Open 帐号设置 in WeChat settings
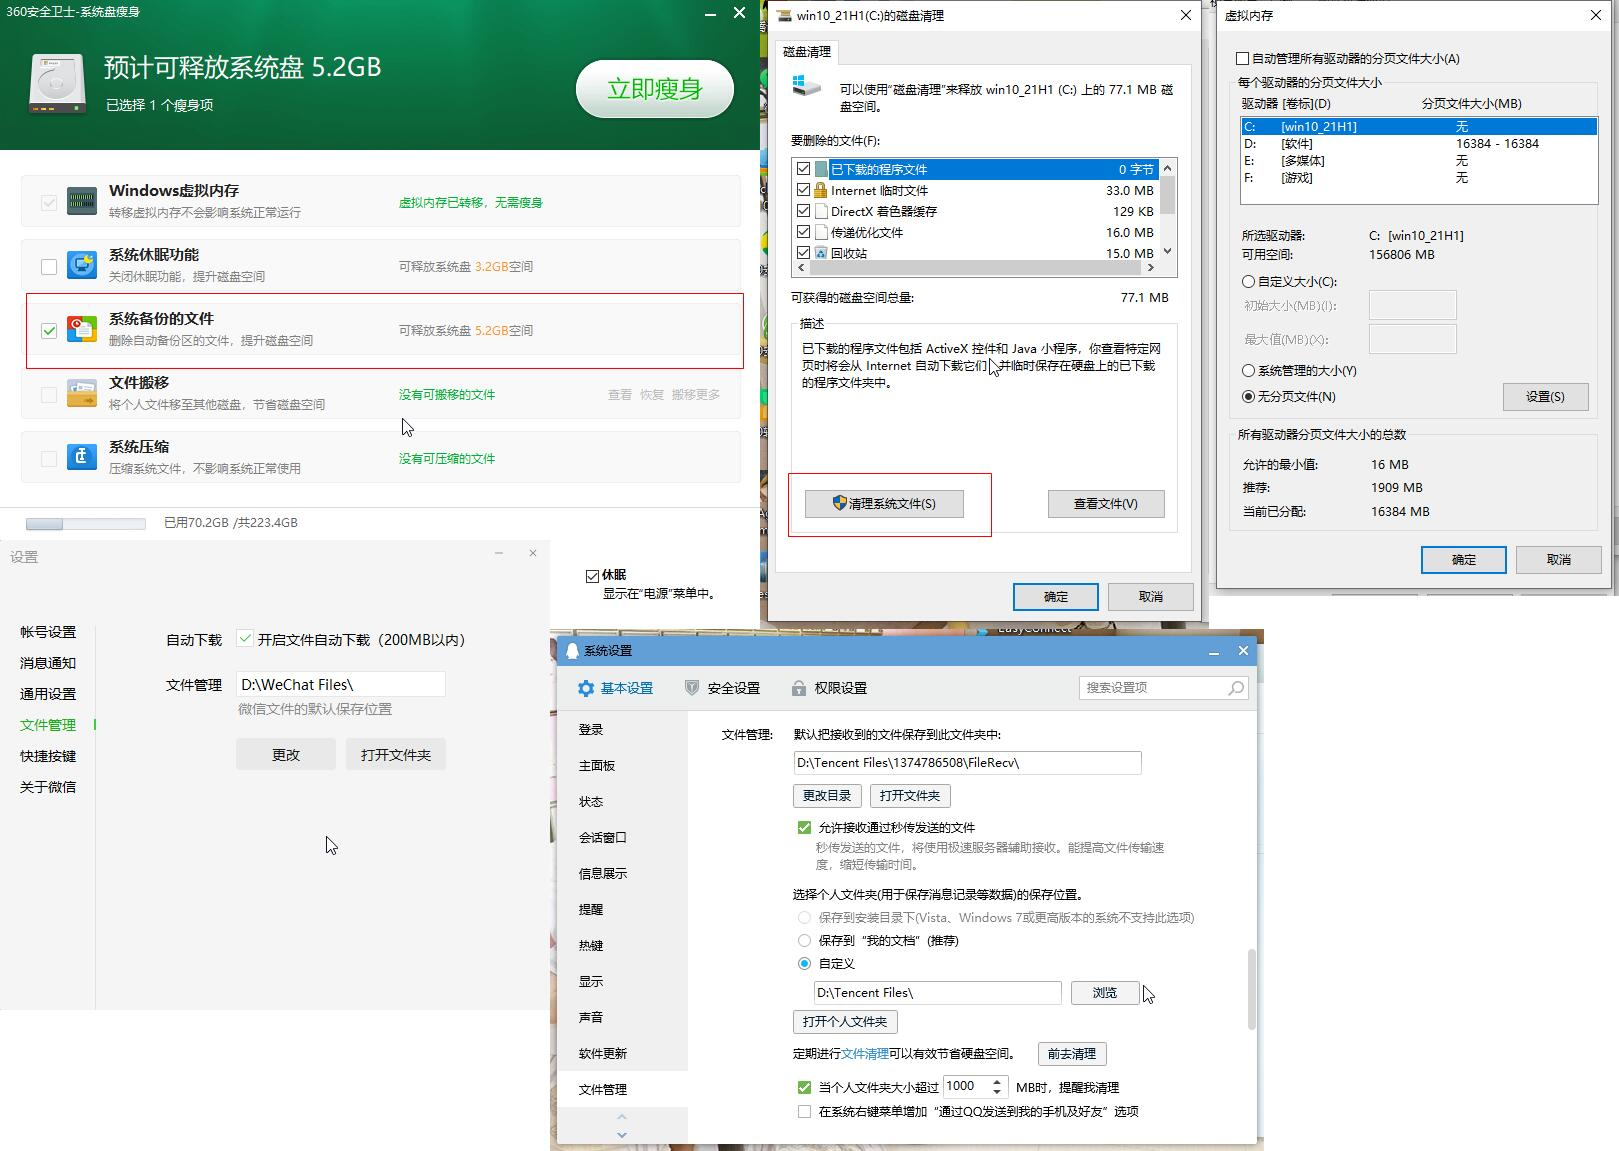 (x=48, y=632)
